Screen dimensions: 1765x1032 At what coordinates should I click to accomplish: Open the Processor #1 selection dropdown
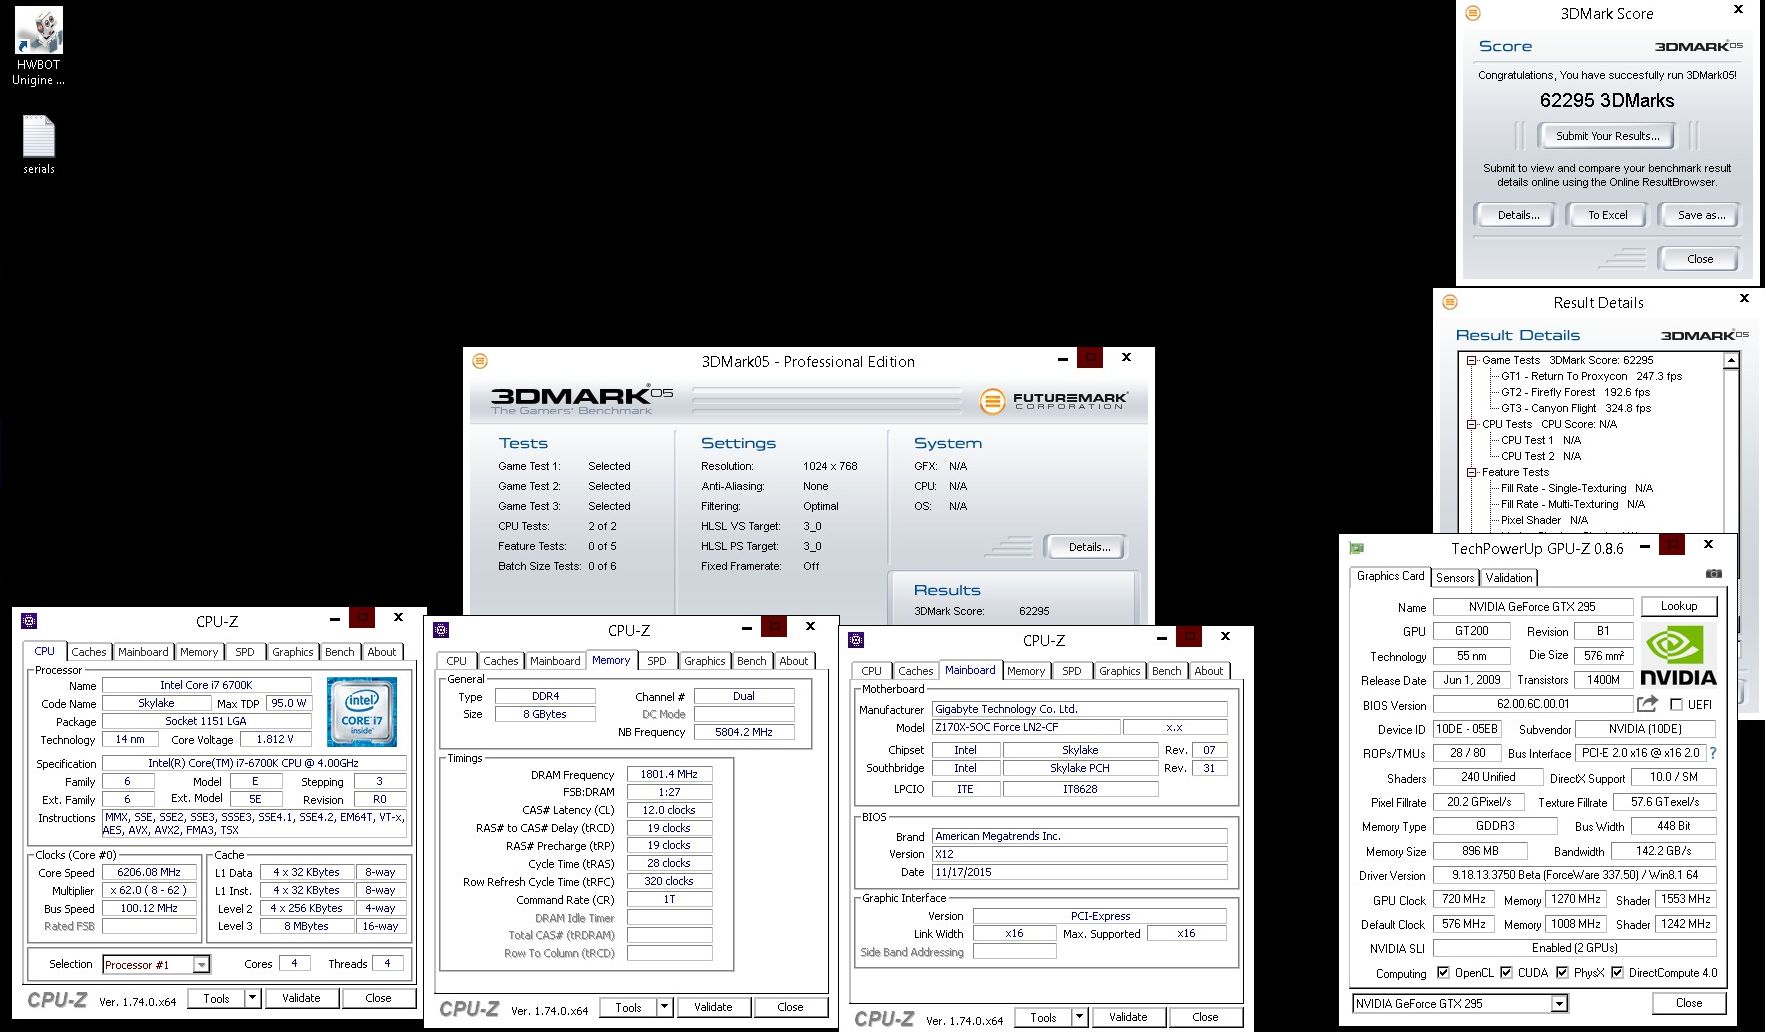[202, 965]
